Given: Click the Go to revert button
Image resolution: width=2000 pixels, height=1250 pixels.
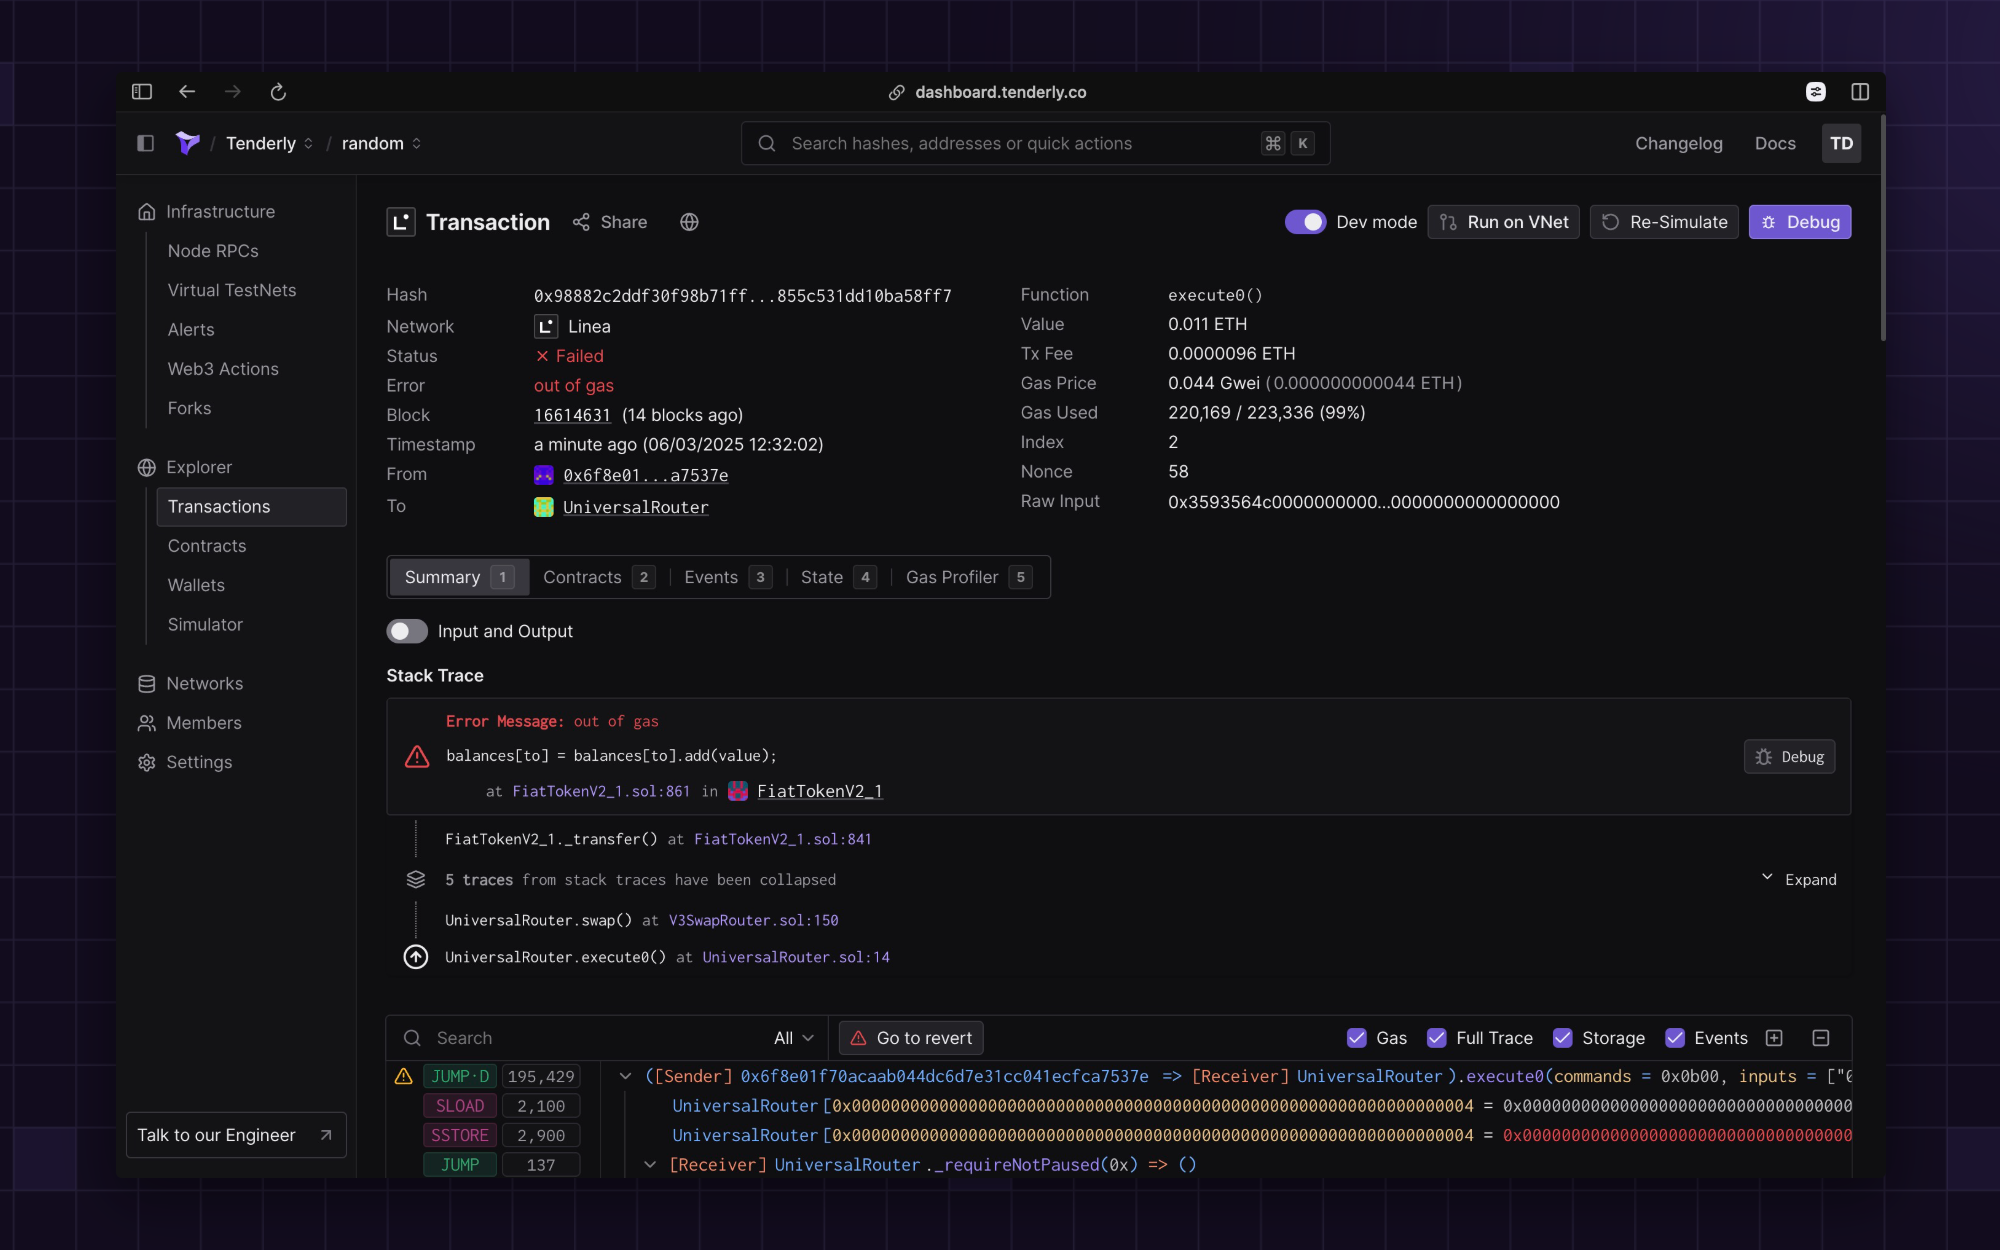Looking at the screenshot, I should (x=910, y=1038).
